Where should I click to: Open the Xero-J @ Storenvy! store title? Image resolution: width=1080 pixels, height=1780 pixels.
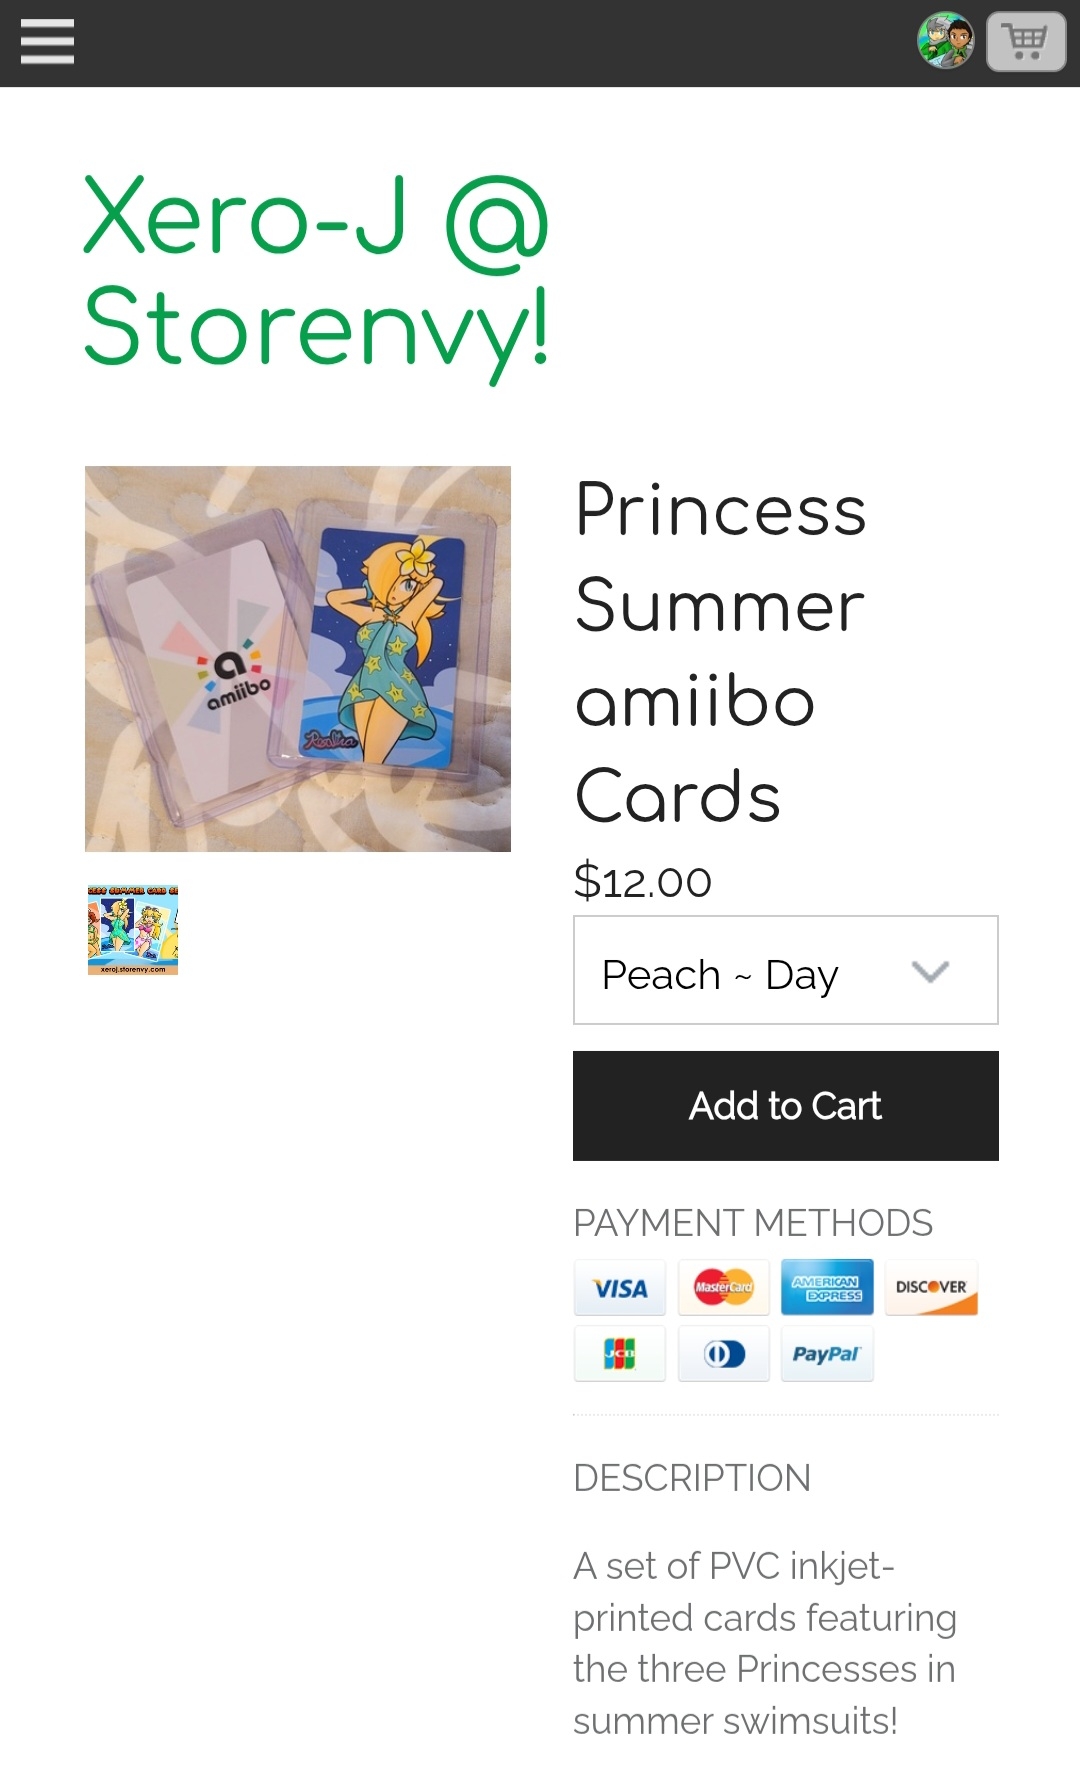point(317,272)
